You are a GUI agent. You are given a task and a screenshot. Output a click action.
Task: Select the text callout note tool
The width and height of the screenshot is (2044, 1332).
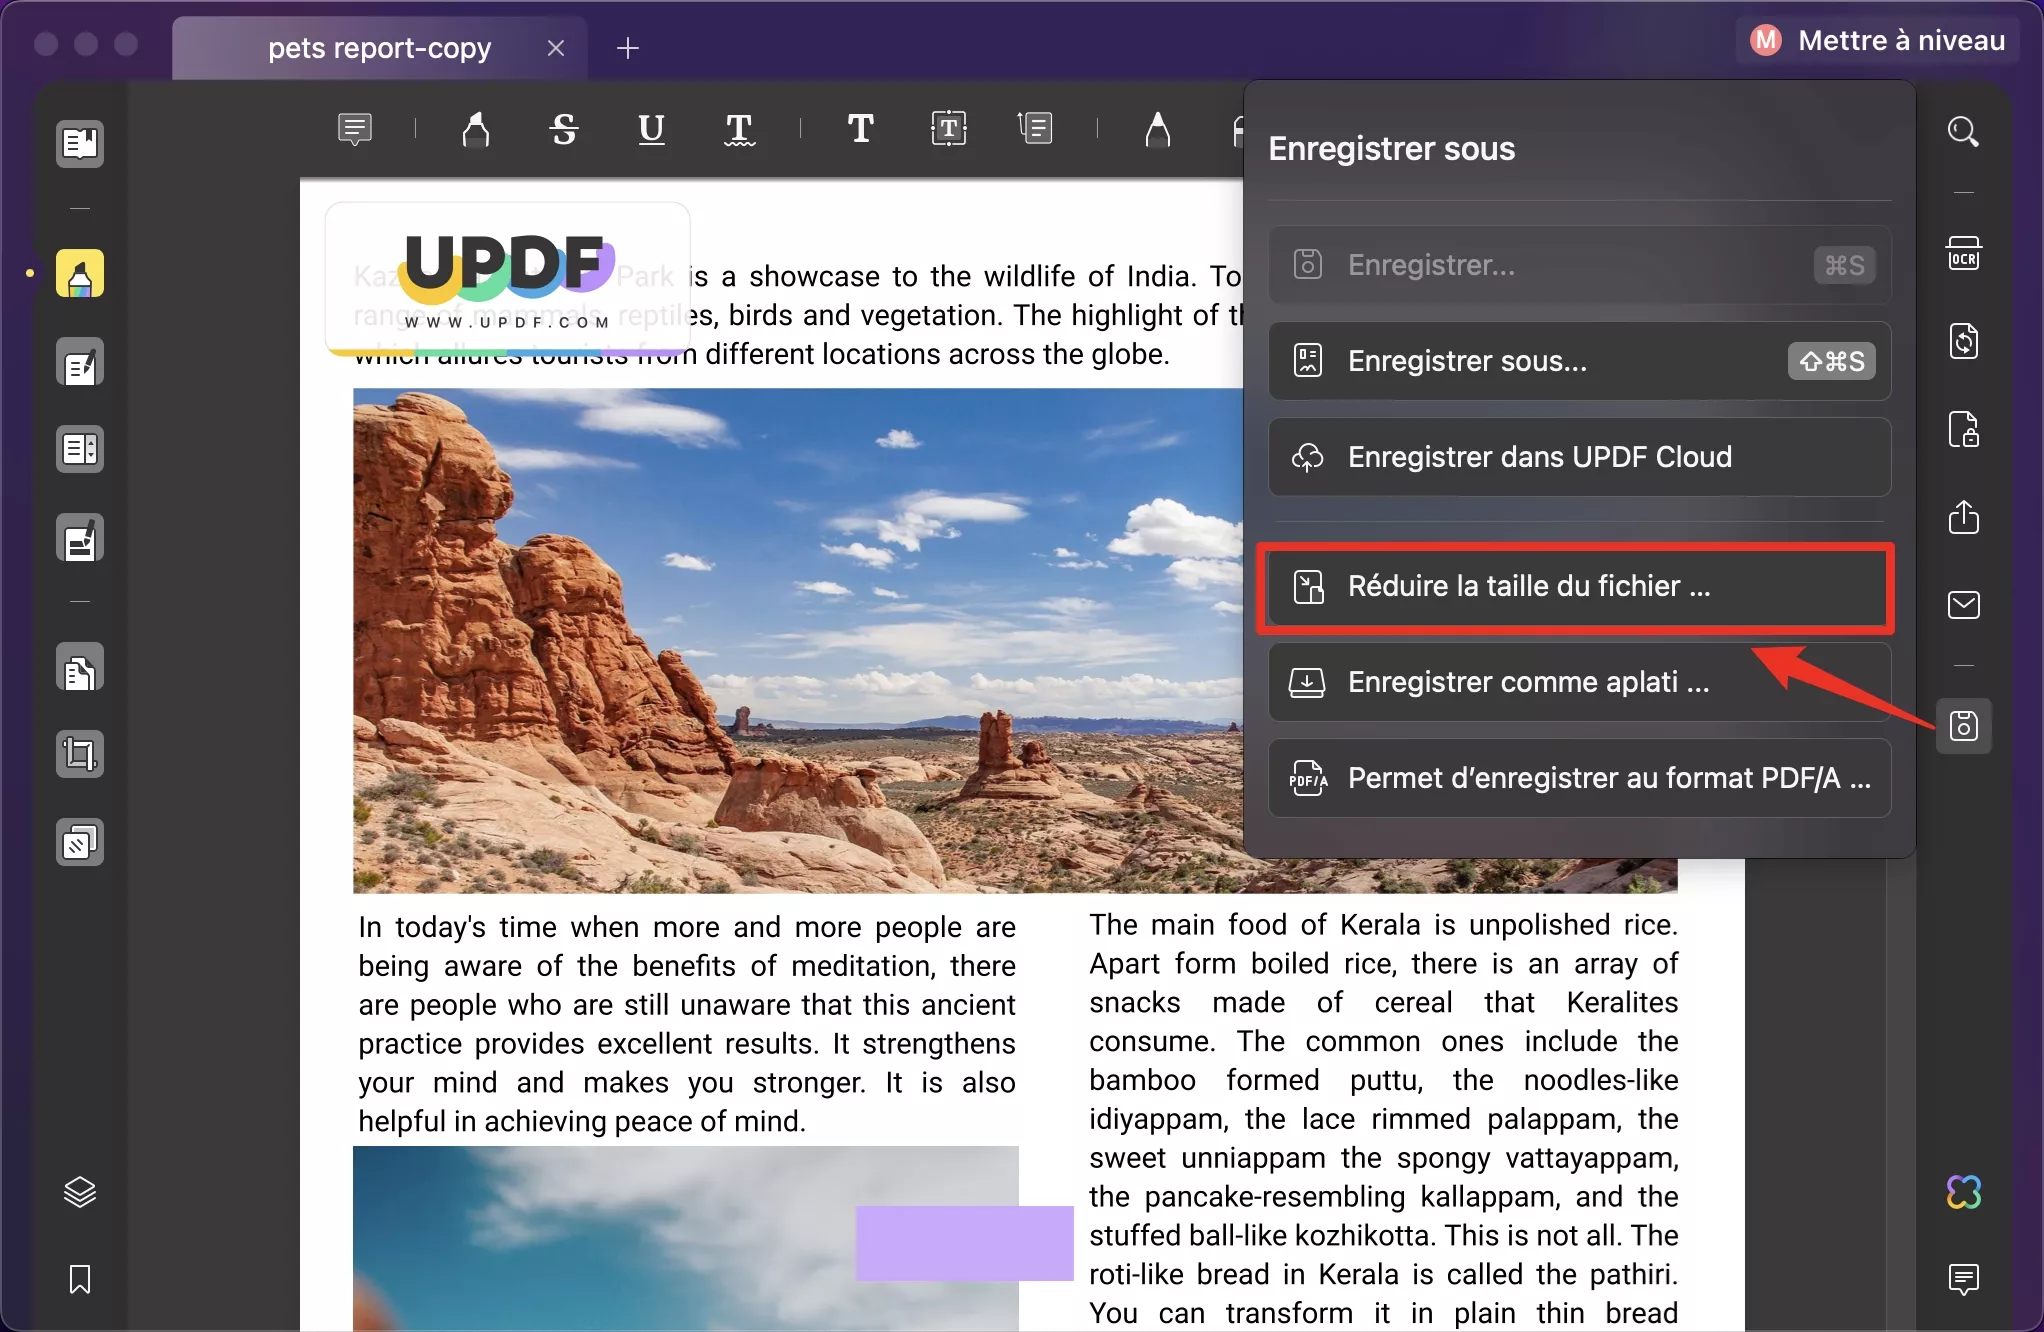tap(1035, 128)
